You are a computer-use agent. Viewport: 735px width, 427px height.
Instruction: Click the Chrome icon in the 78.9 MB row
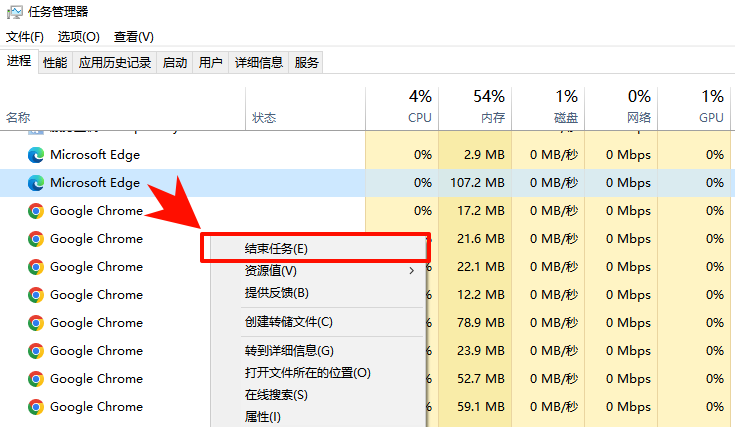coord(36,323)
